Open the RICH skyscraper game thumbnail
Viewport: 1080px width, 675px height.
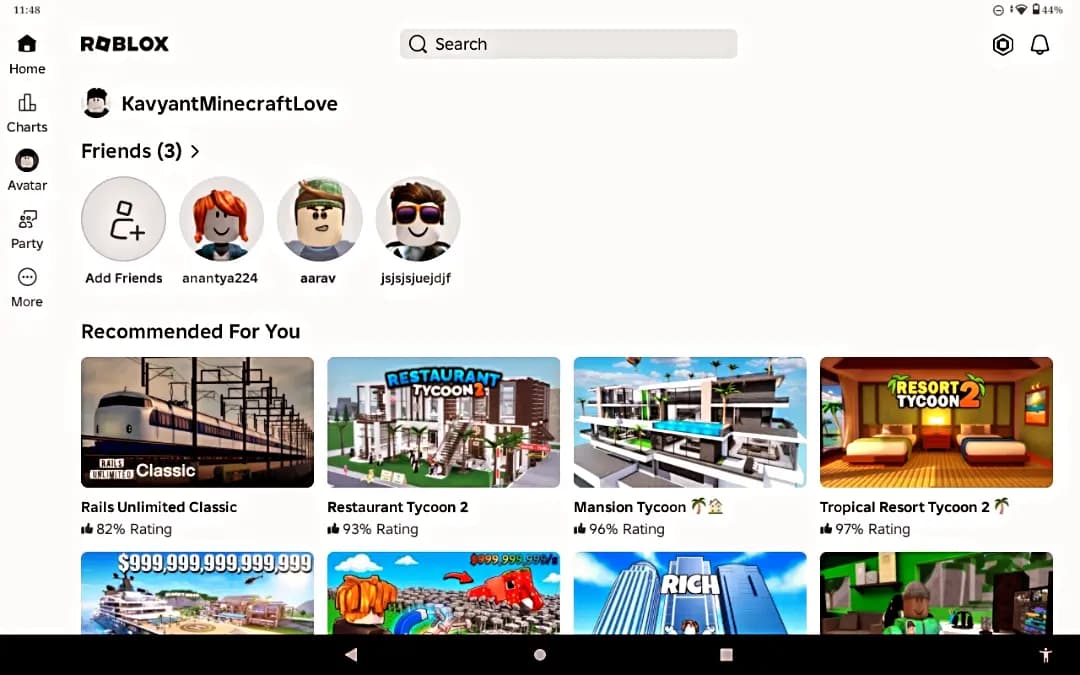[x=690, y=593]
